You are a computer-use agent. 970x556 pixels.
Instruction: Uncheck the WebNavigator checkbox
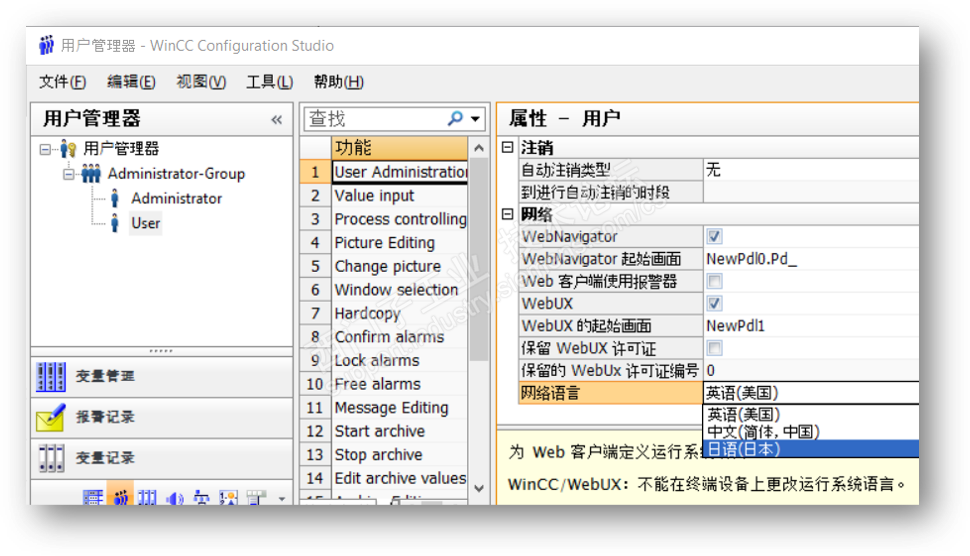(x=715, y=236)
